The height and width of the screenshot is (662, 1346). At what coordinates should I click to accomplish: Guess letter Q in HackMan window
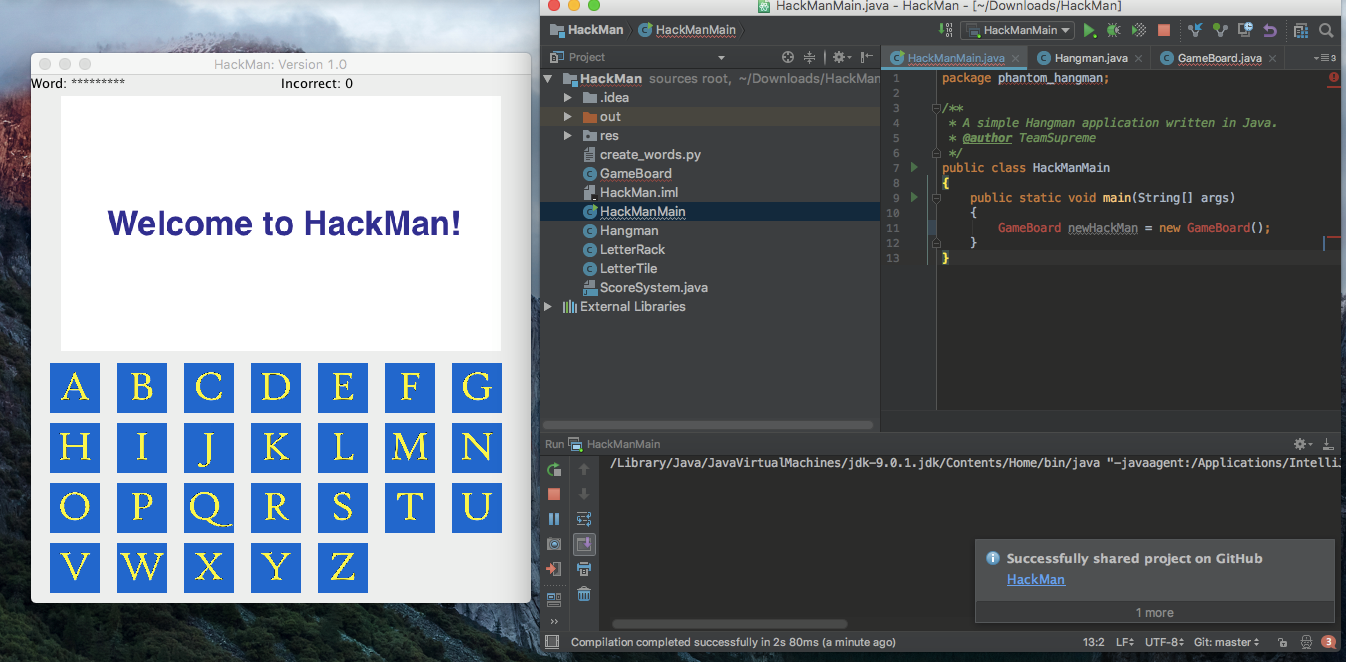click(x=209, y=508)
